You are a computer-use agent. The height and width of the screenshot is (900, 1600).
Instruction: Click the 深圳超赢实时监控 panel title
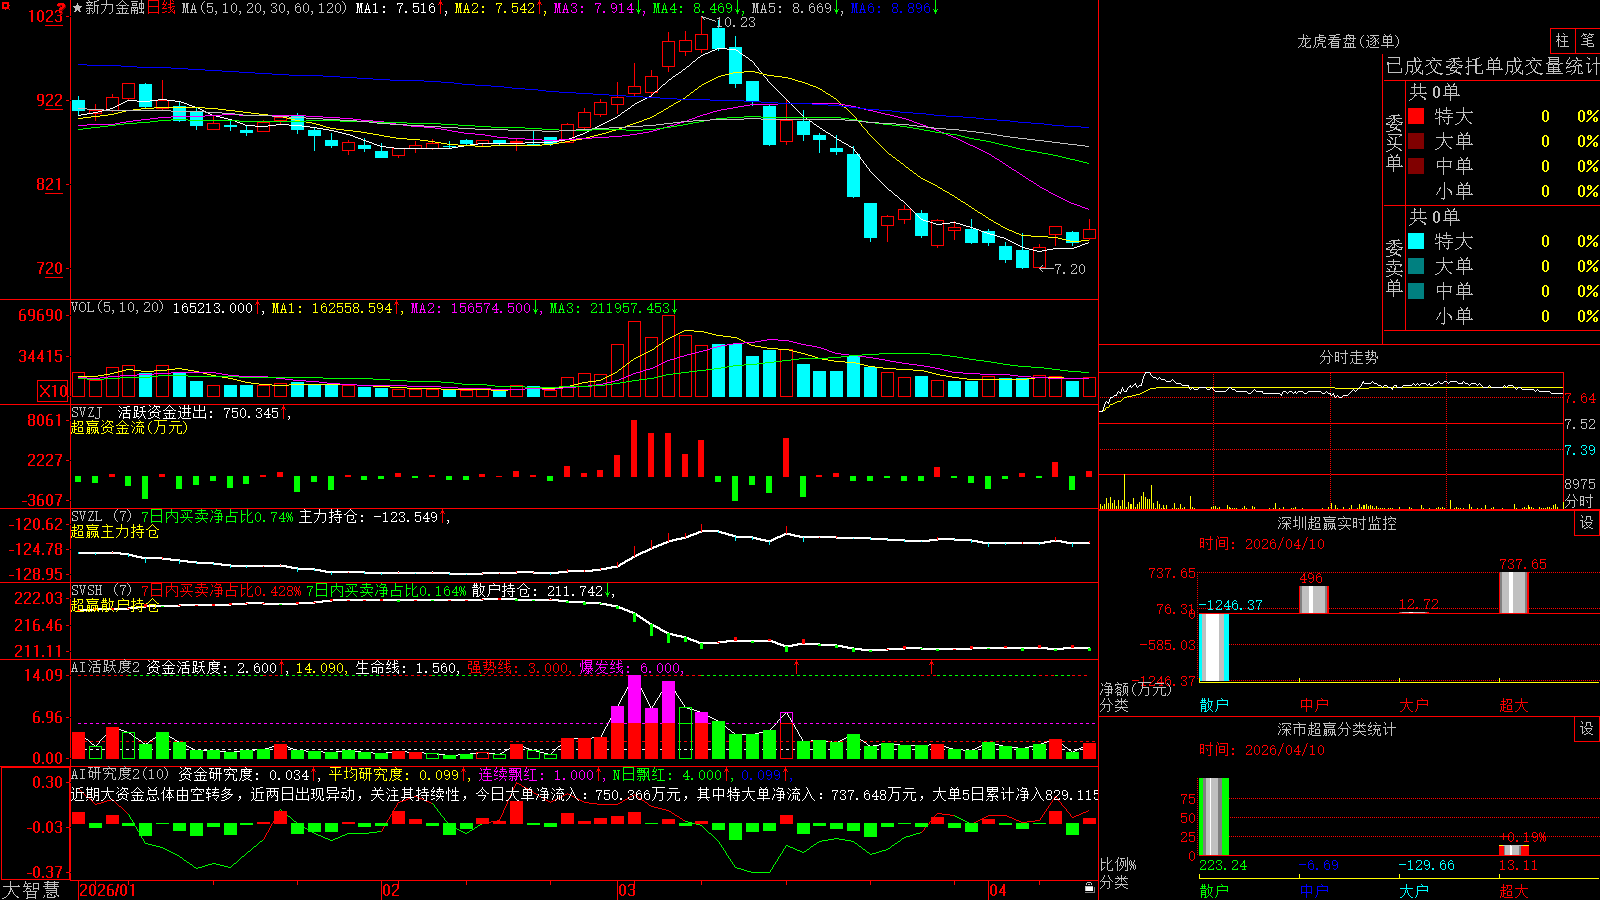[1337, 523]
